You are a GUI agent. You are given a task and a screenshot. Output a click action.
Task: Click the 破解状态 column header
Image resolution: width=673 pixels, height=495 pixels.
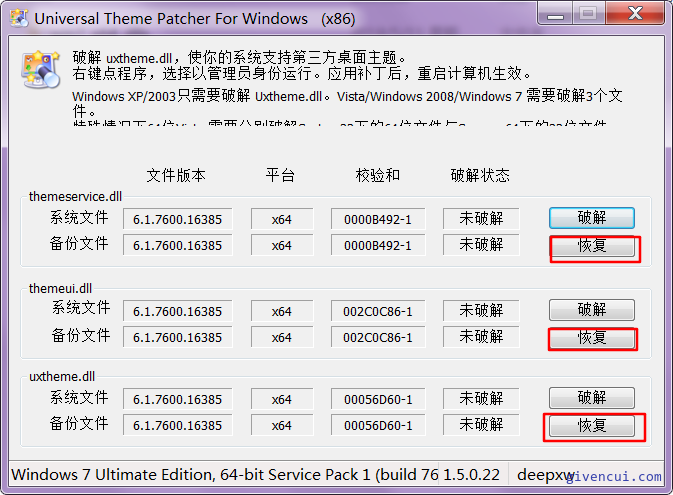click(480, 175)
